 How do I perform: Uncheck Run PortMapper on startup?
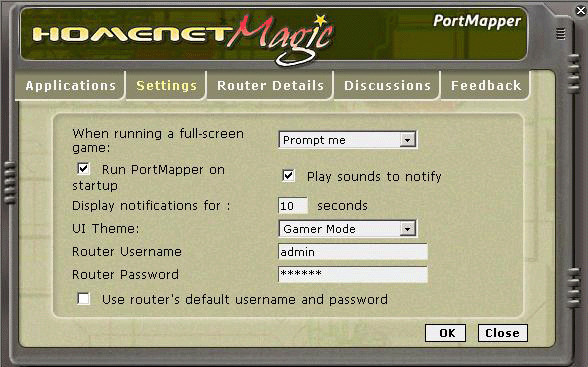[84, 169]
